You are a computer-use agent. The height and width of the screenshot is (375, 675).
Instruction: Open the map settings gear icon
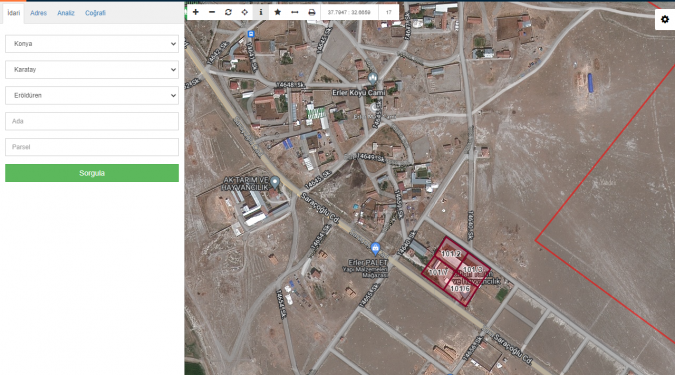(665, 19)
